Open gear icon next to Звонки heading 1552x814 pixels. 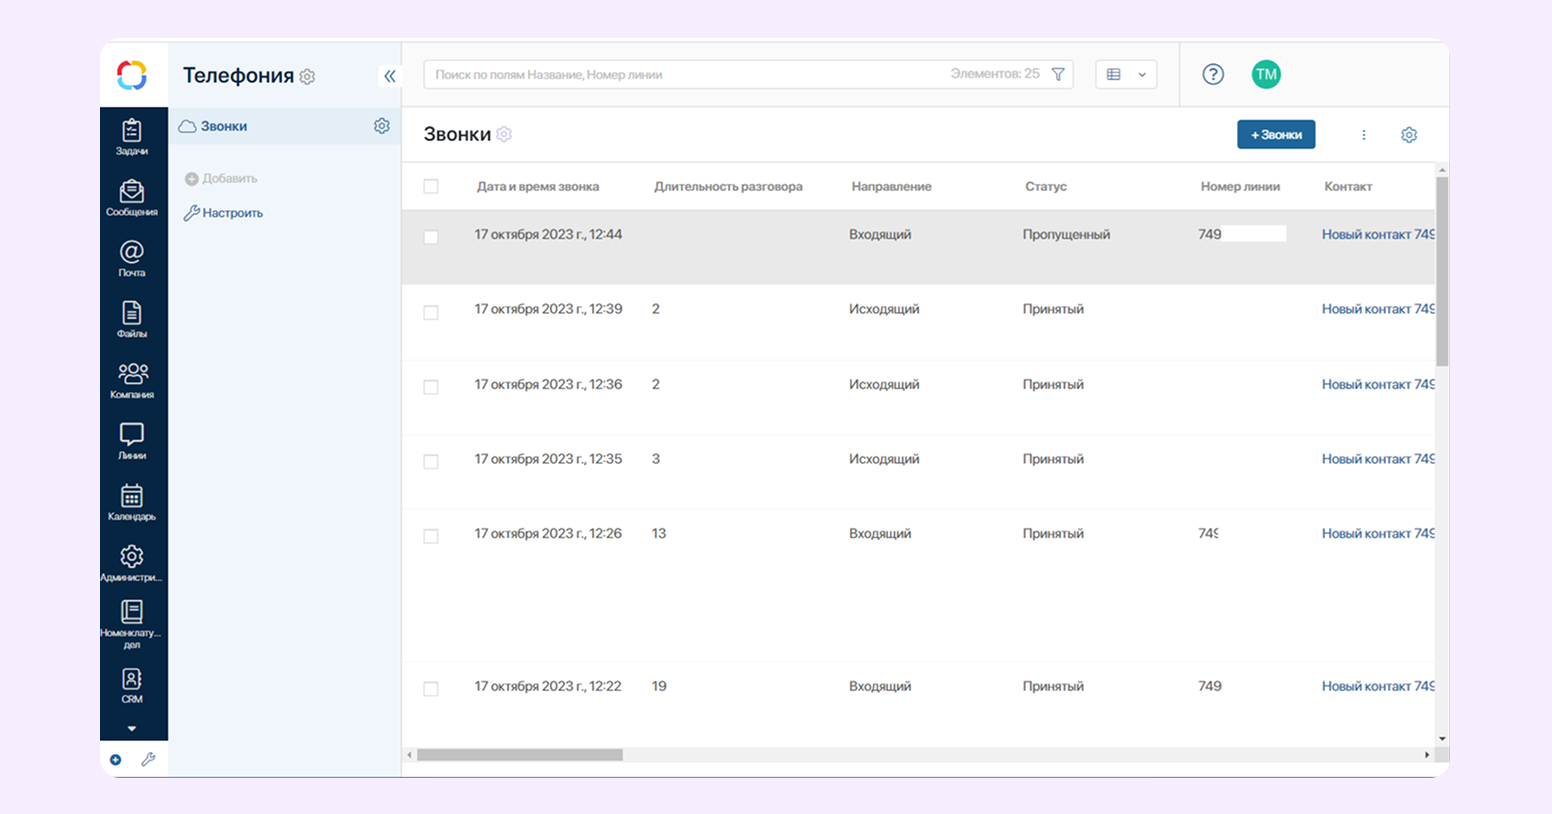(504, 134)
